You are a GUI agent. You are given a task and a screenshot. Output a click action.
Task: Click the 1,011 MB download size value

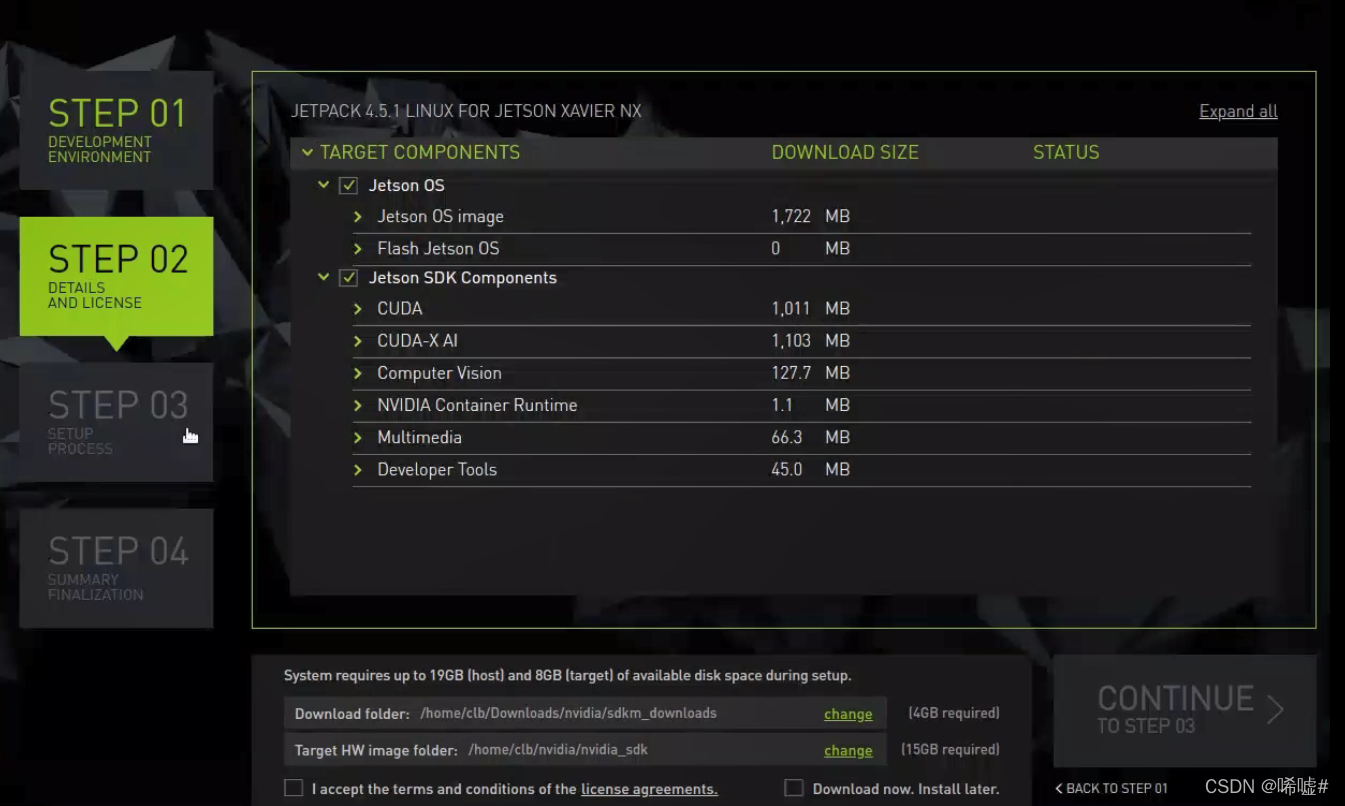pos(811,309)
